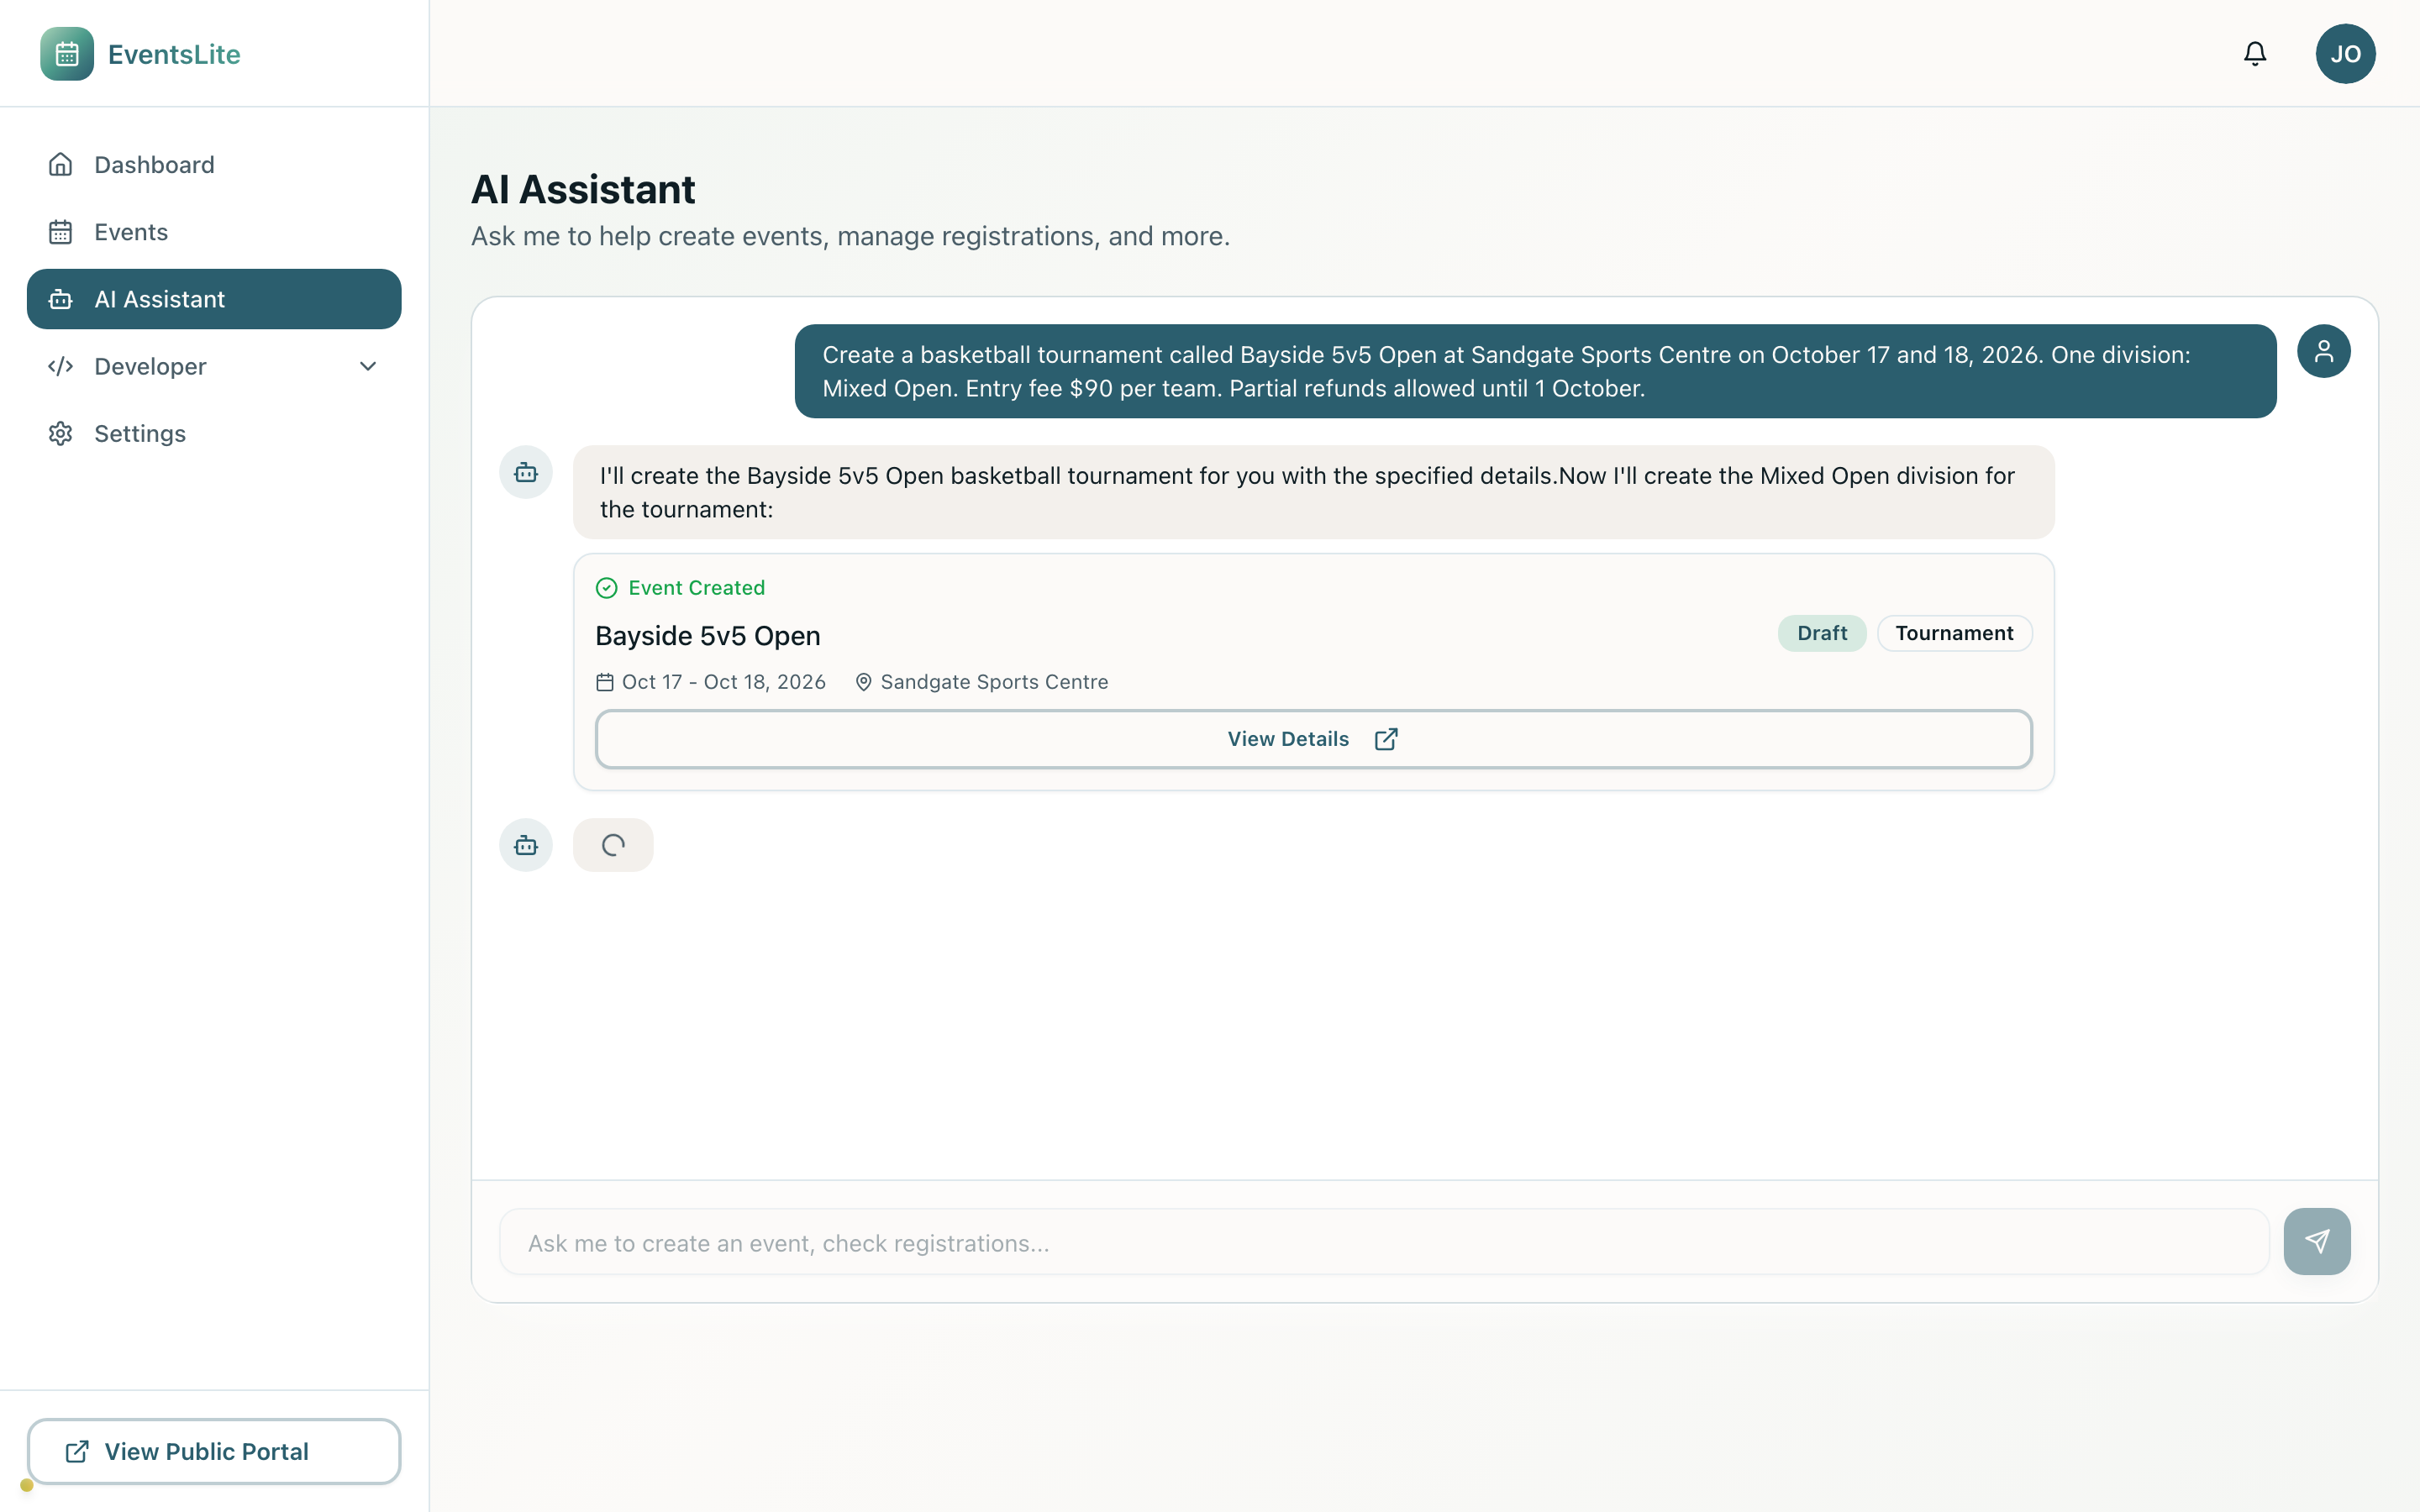Click the external link icon in View Details

[x=1386, y=739]
